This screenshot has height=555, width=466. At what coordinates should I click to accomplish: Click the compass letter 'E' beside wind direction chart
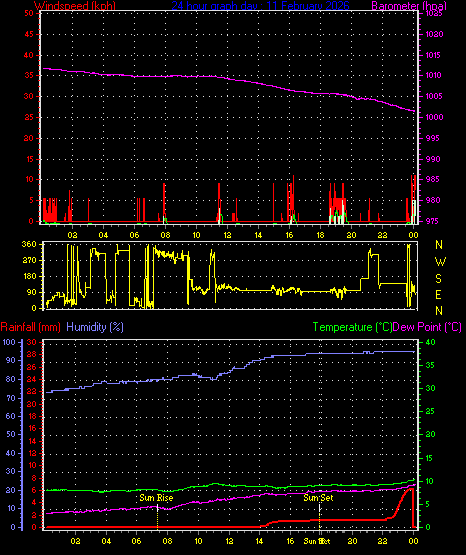[438, 294]
